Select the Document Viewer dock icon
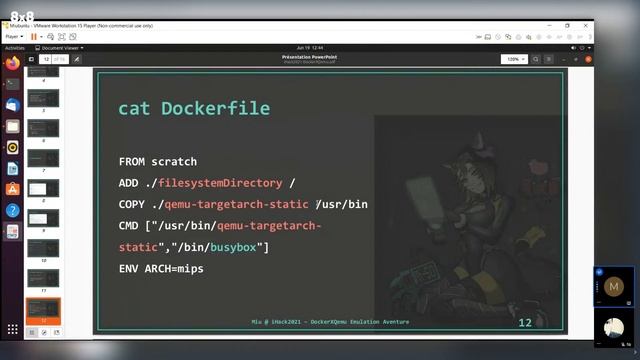 [x=13, y=232]
